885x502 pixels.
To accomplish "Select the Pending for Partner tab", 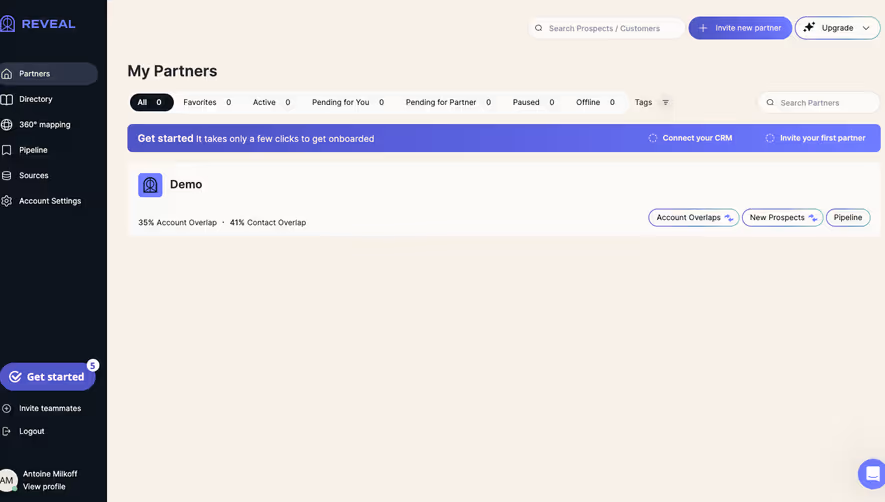I will tap(448, 102).
